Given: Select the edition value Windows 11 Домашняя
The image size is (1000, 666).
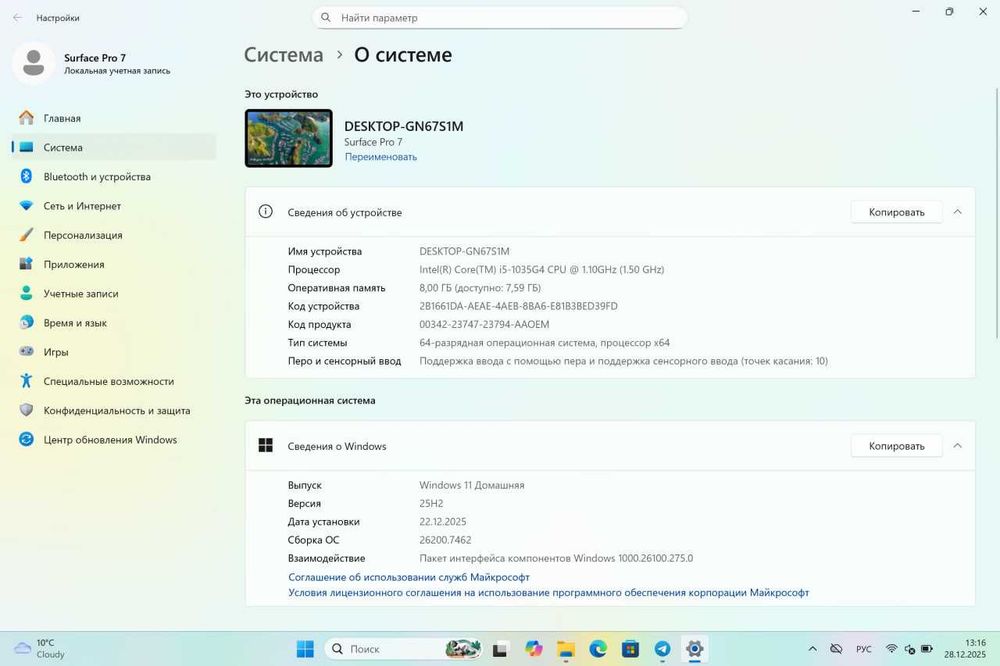Looking at the screenshot, I should (x=472, y=485).
